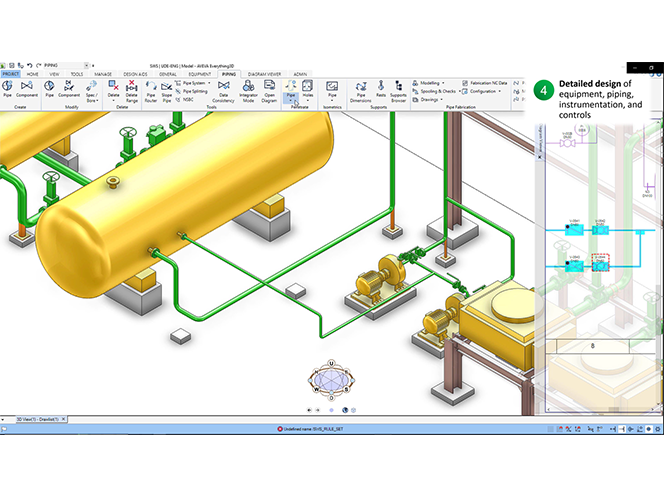Screen dimensions: 664x498
Task: Open the DESIGN AIDS ribbon tab
Action: pos(135,74)
